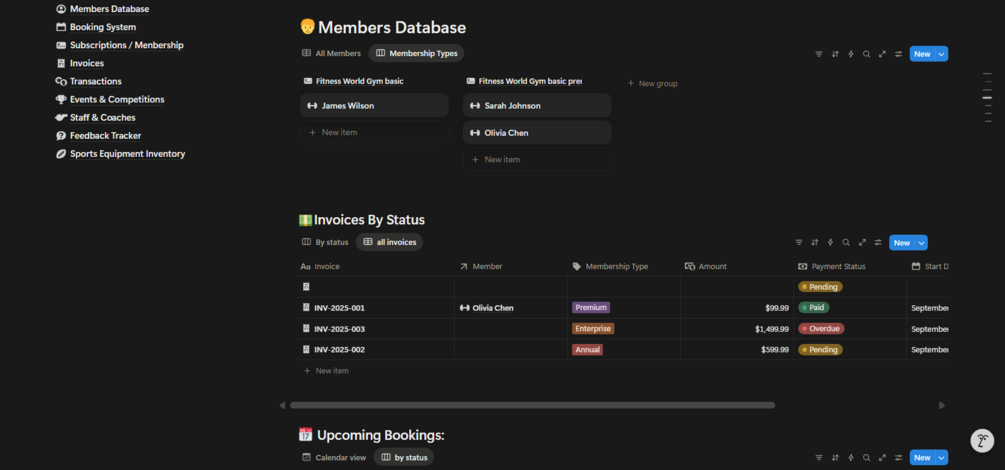The width and height of the screenshot is (1005, 470).
Task: Switch to the All Members tab
Action: [x=332, y=53]
